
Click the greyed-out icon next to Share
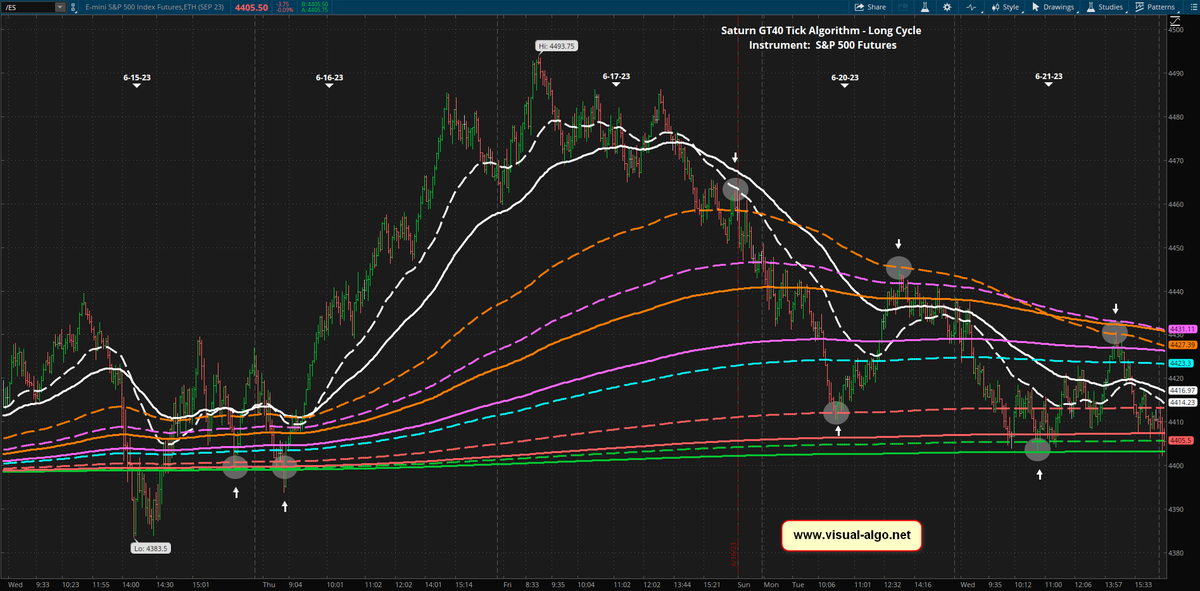(x=903, y=7)
